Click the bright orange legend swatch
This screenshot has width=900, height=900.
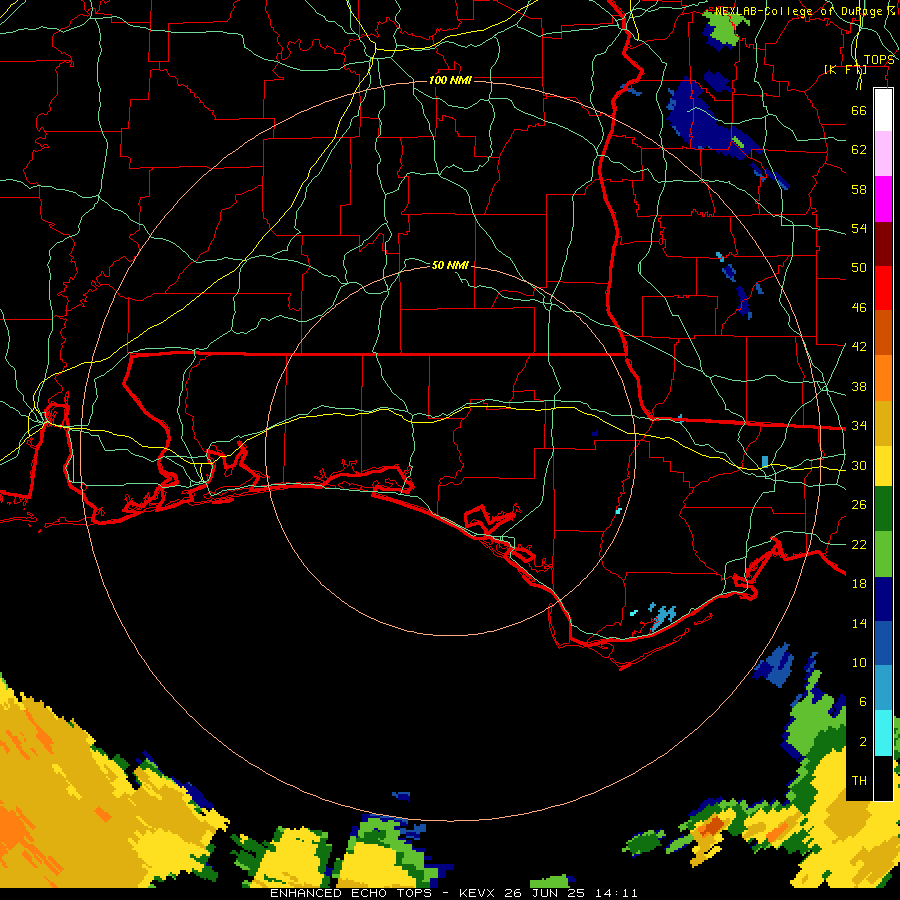pos(883,378)
